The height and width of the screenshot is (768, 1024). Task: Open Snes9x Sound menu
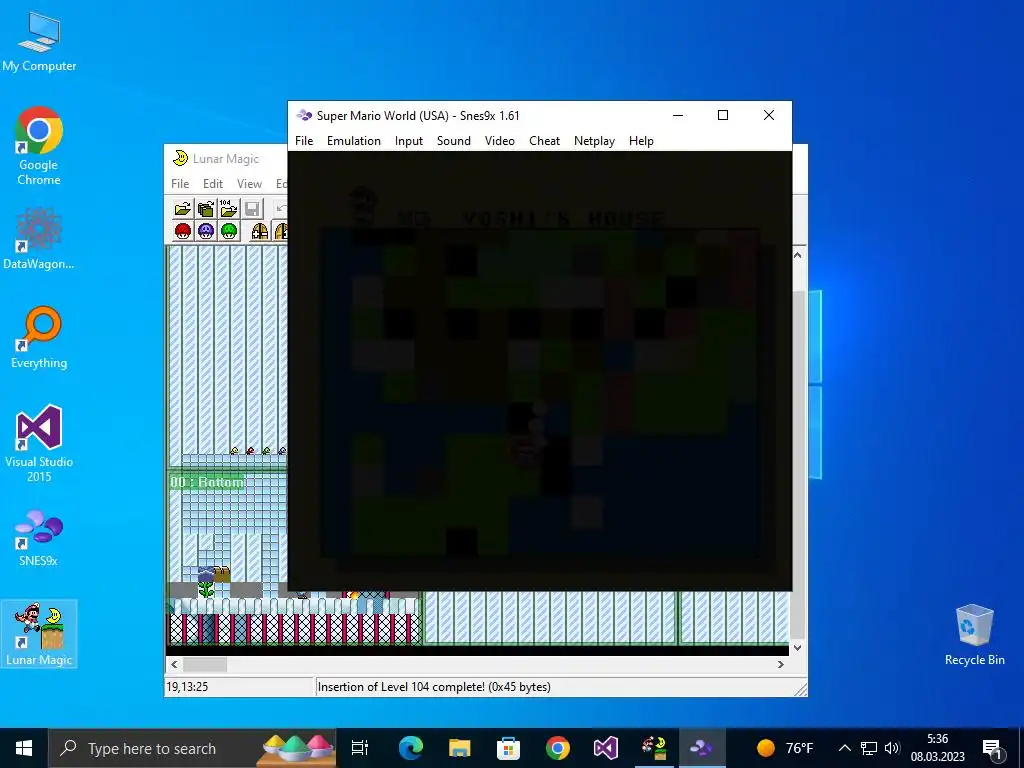(454, 141)
